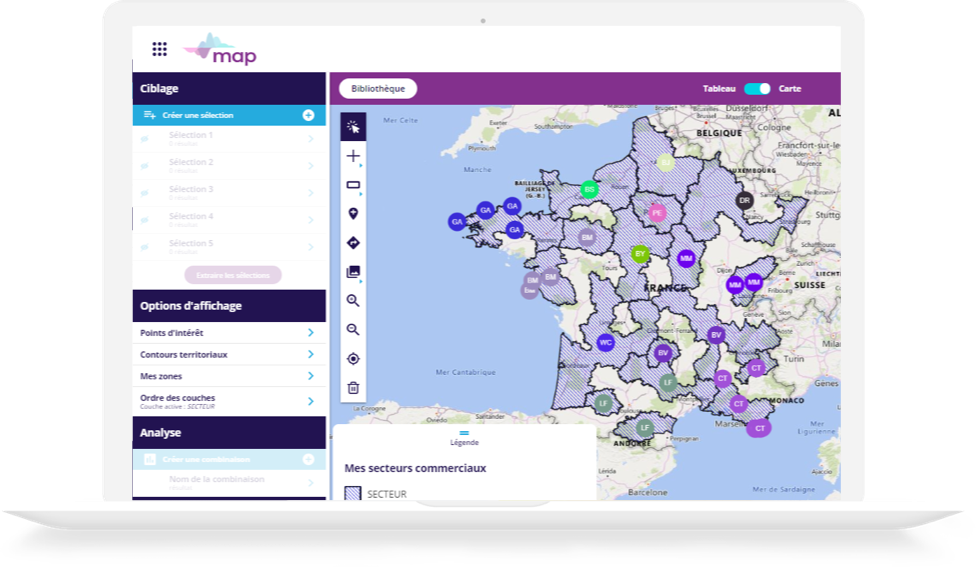
Task: Select the rectangle tool in map toolbar
Action: click(x=353, y=185)
